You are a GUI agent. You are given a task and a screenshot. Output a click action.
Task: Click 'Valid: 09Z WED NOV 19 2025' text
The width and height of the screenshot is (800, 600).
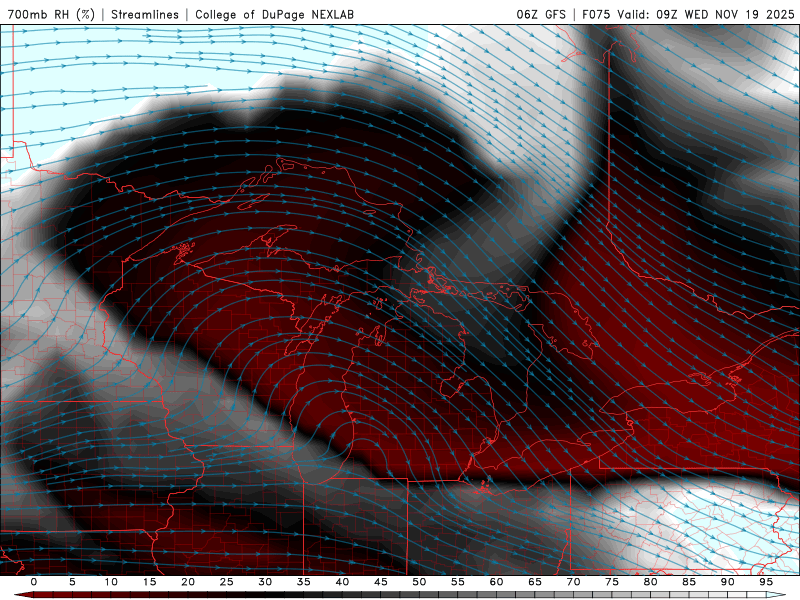(706, 14)
